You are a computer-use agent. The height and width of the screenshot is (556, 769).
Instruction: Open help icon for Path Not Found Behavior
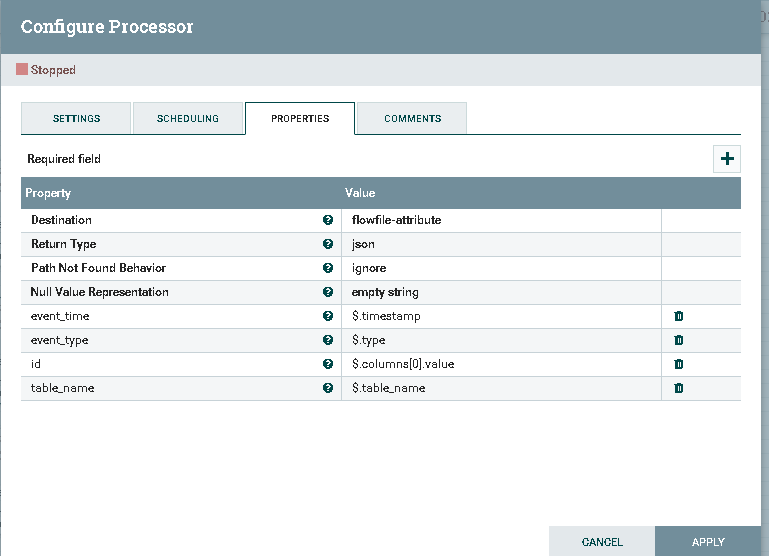coord(328,268)
